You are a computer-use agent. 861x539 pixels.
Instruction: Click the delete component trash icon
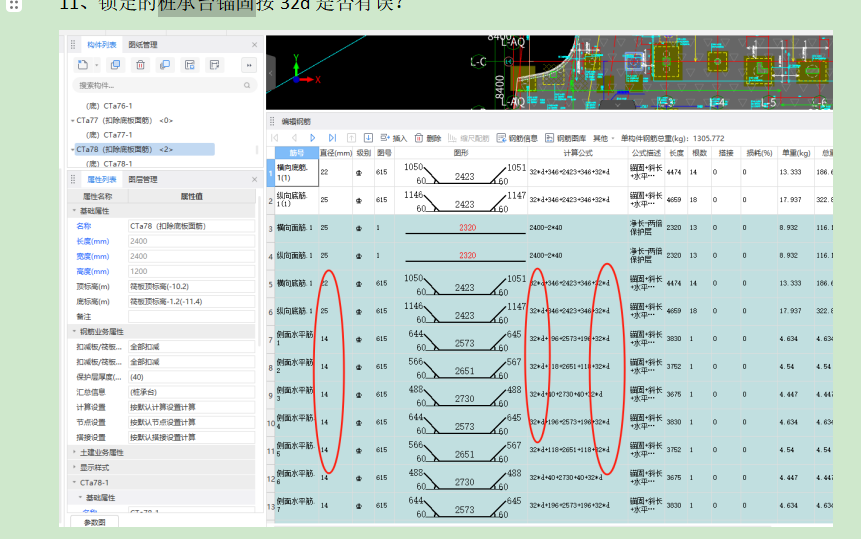(x=141, y=65)
